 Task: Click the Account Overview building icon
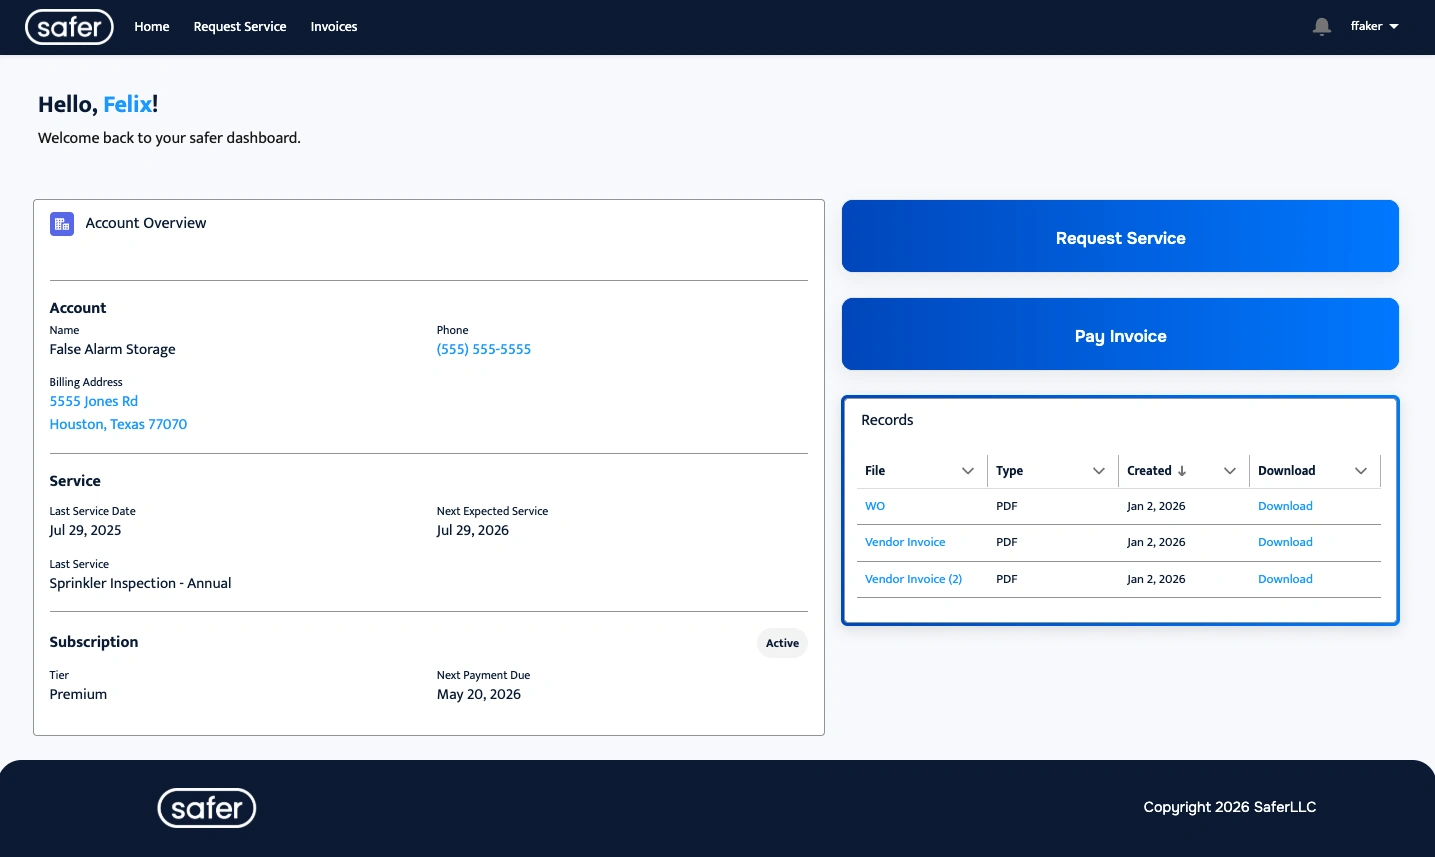point(62,224)
